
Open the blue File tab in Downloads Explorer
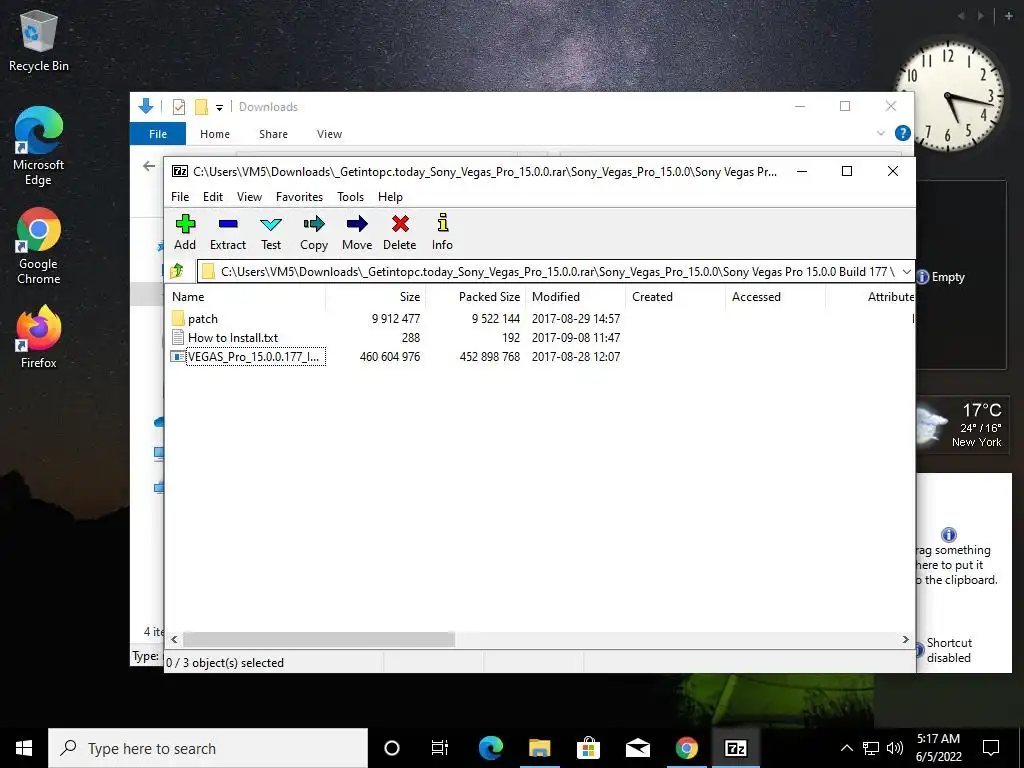pyautogui.click(x=158, y=134)
